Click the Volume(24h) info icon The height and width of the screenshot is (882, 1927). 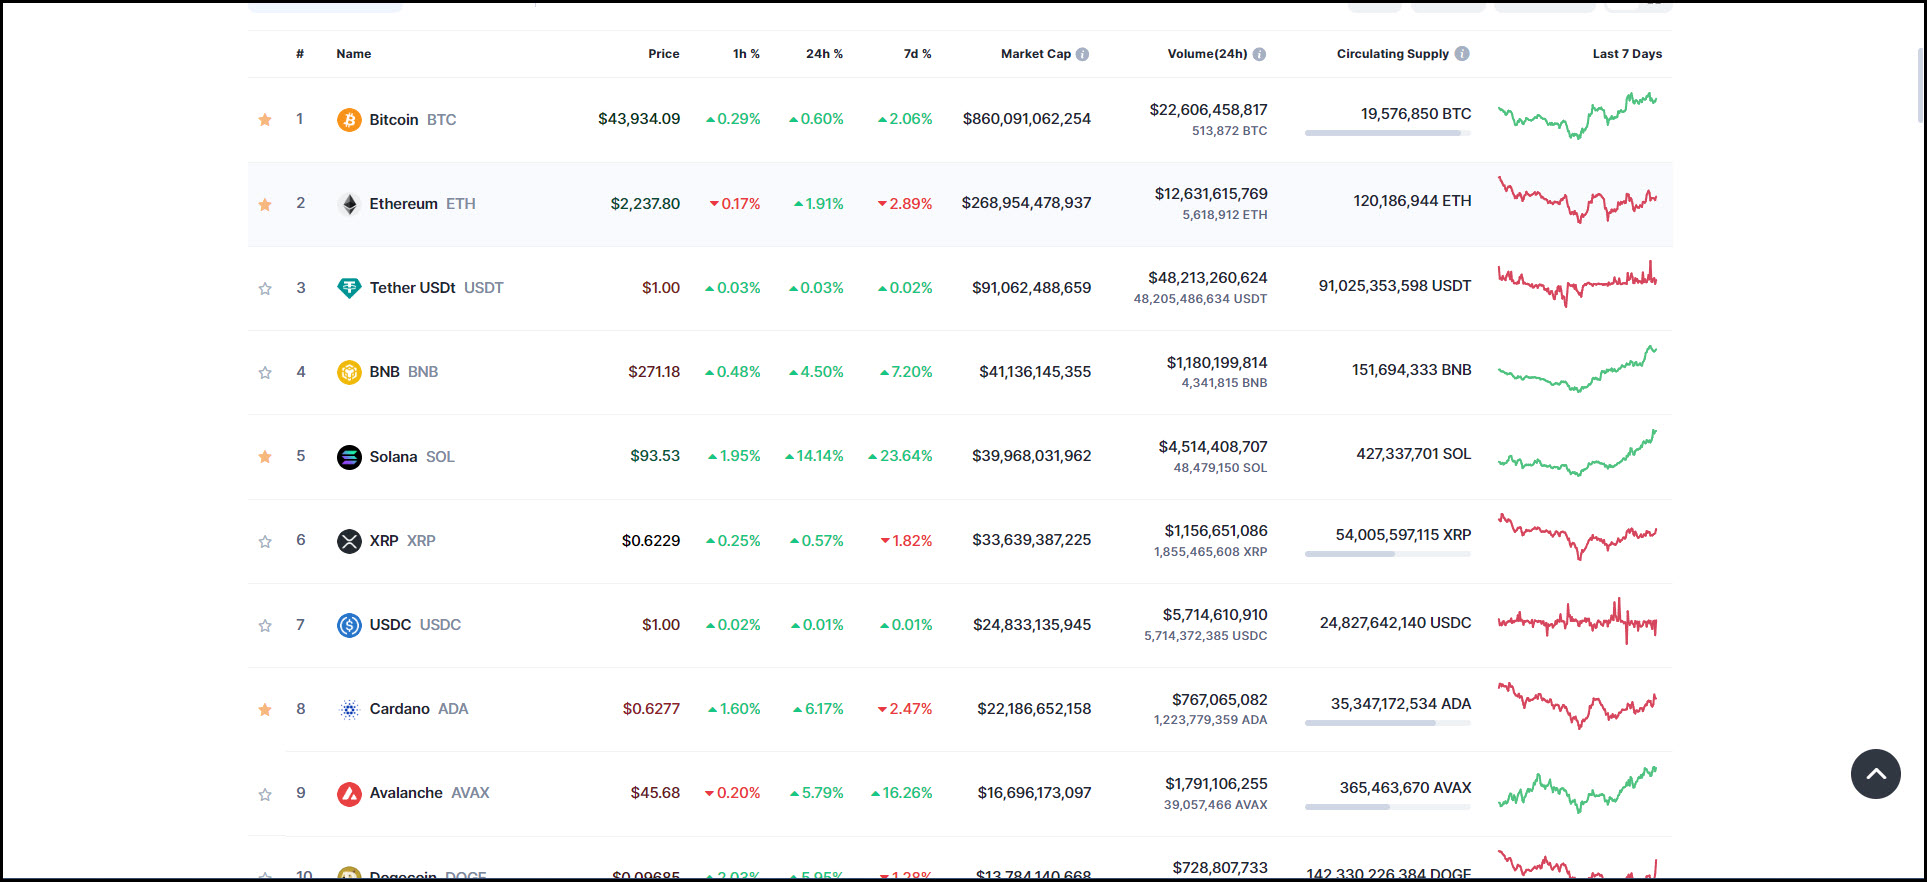[1259, 54]
